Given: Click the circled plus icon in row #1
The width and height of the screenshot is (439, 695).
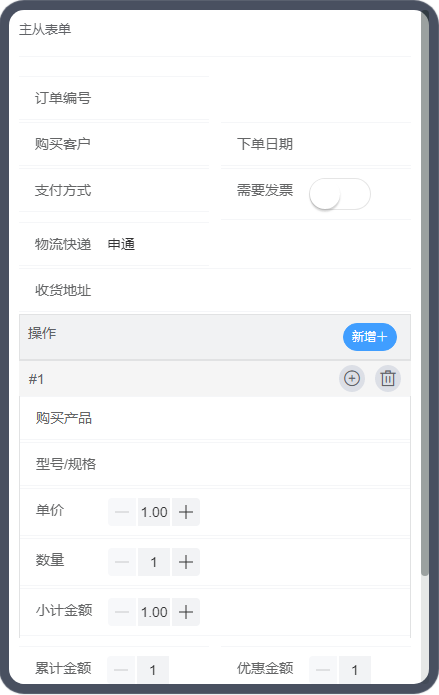Looking at the screenshot, I should point(352,379).
